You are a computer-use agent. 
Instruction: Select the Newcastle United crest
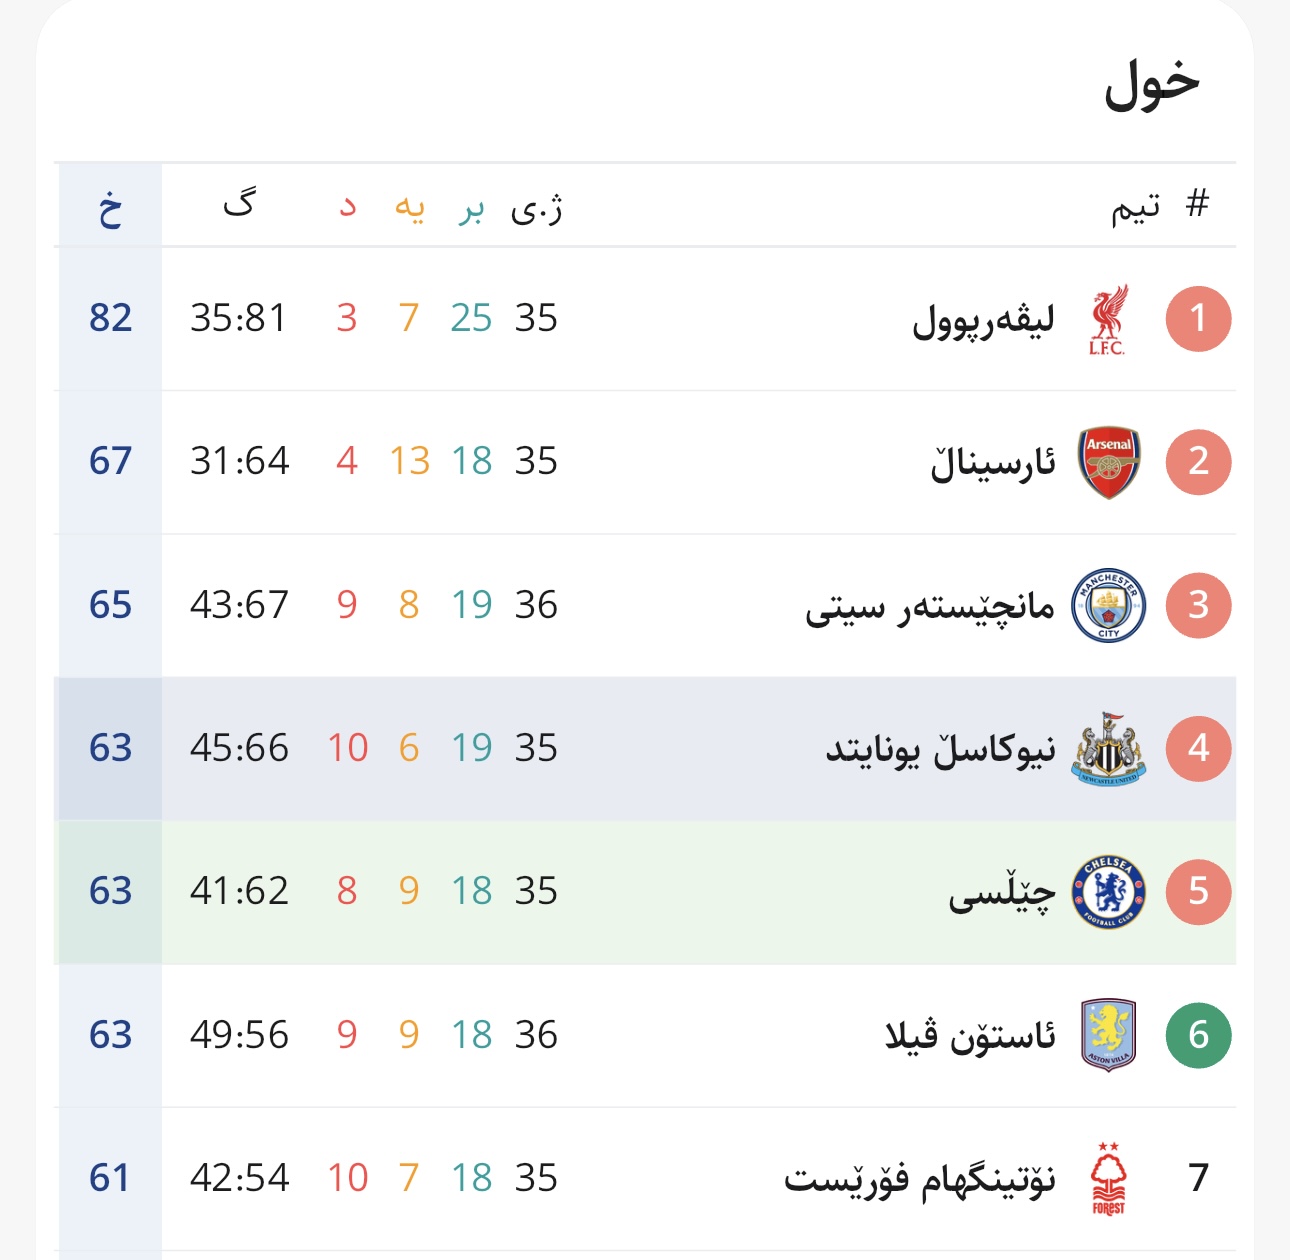point(1108,748)
